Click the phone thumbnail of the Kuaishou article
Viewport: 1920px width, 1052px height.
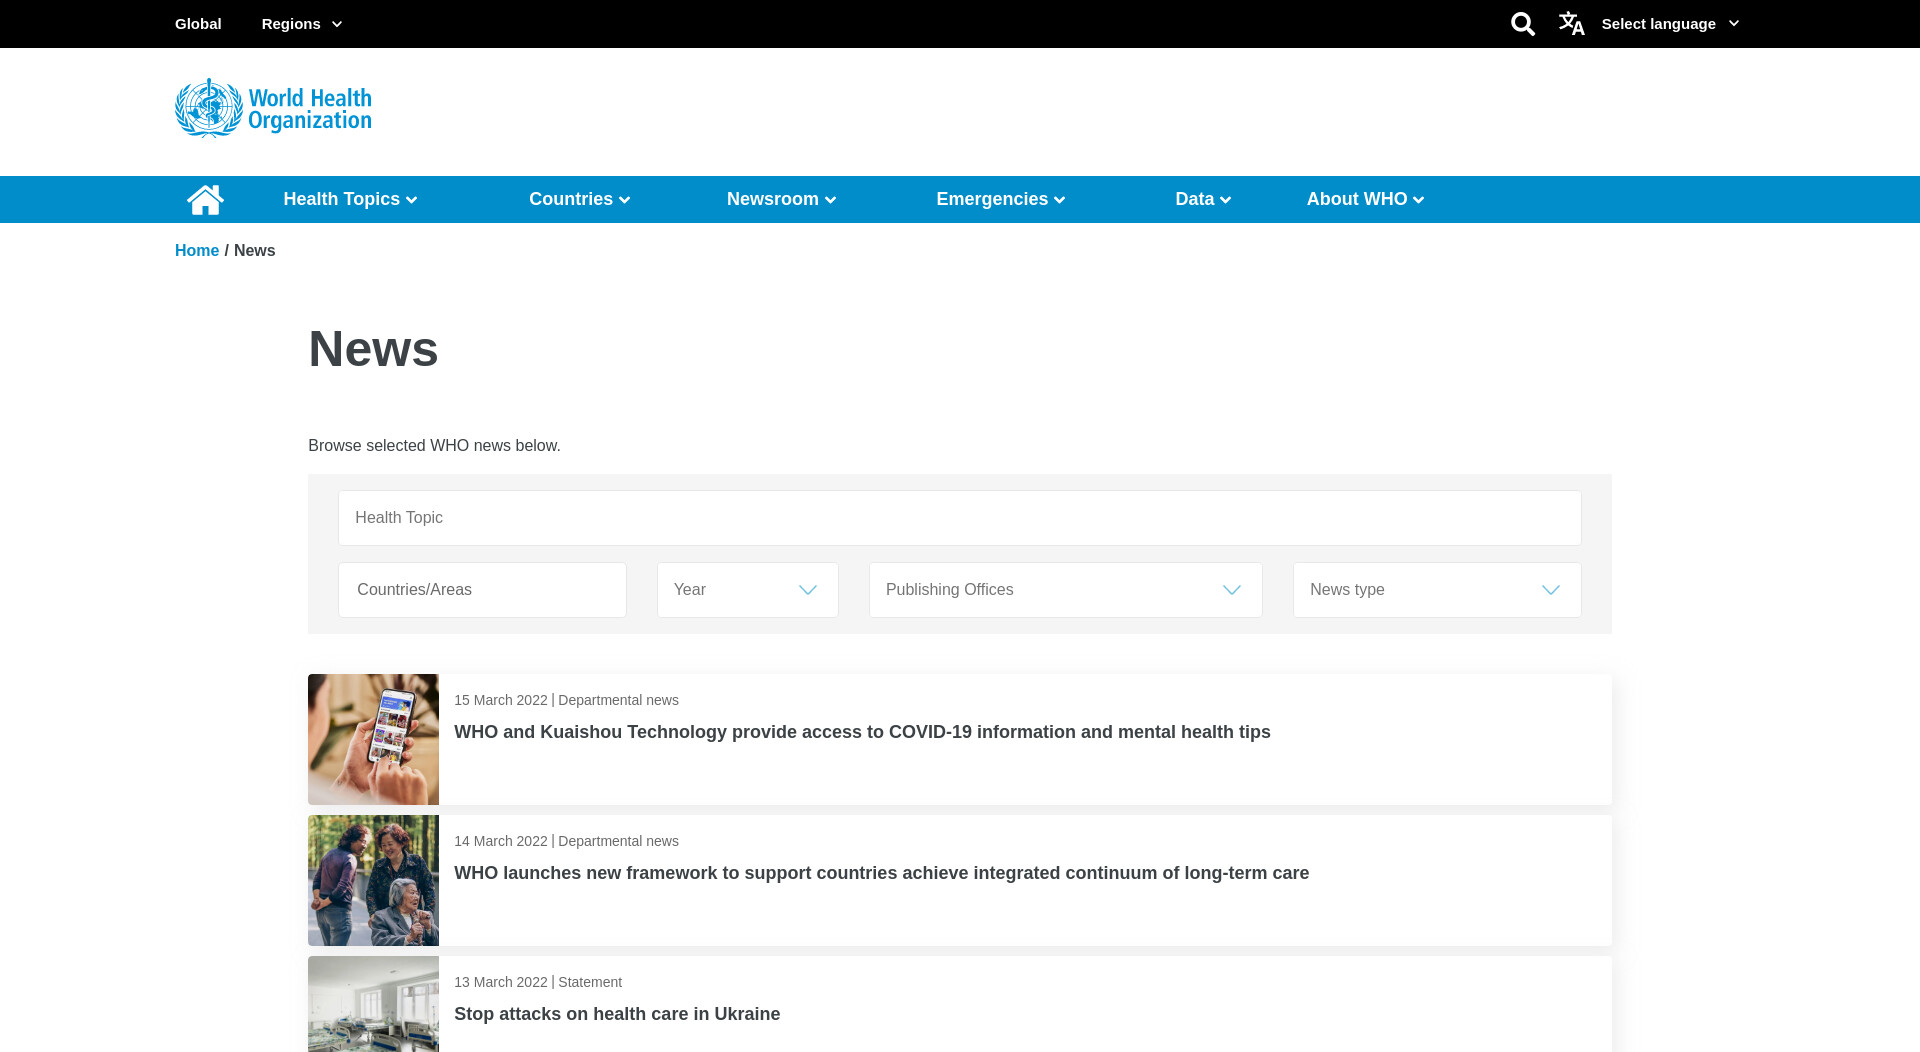pyautogui.click(x=373, y=739)
